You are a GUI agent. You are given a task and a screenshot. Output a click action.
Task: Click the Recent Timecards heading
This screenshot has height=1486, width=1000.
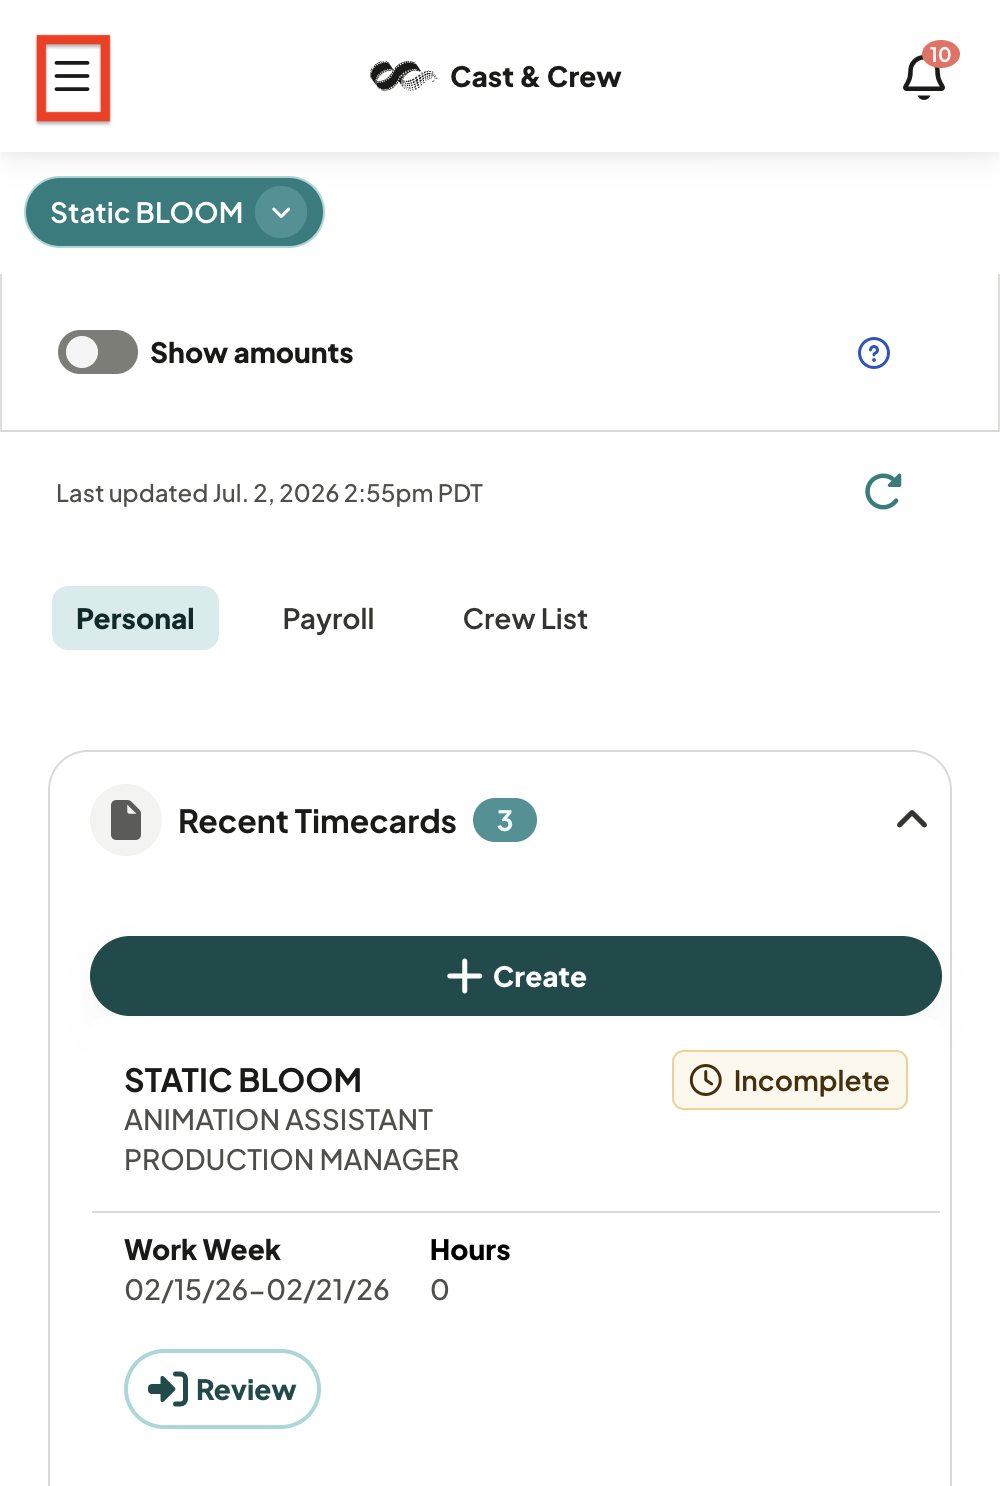(x=317, y=821)
